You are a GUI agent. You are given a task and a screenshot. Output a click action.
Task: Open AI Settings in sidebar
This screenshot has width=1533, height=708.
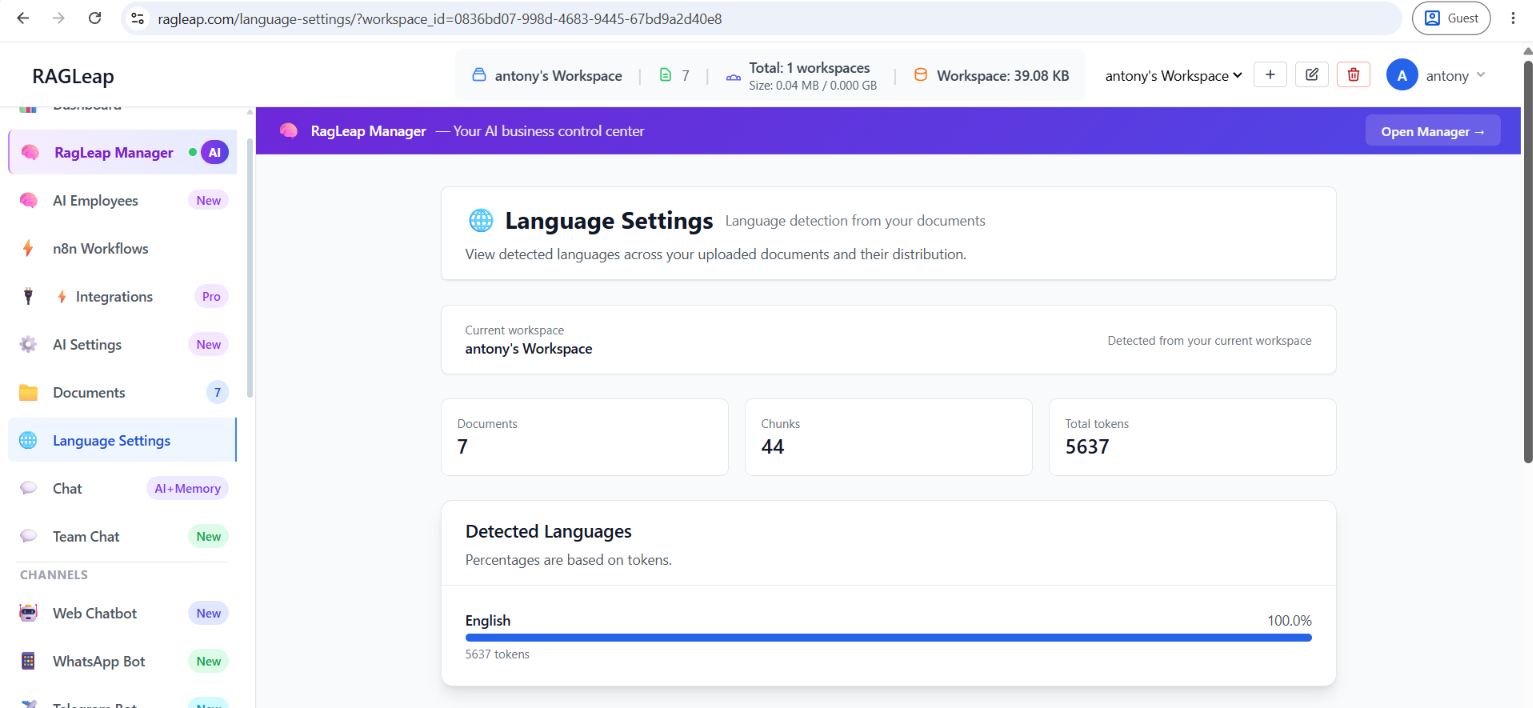122,344
